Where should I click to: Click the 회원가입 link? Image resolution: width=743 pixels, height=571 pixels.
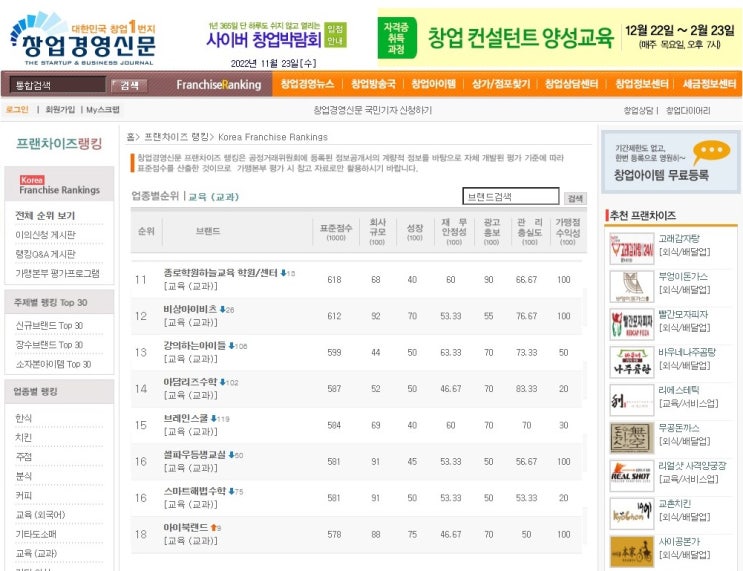[x=60, y=110]
